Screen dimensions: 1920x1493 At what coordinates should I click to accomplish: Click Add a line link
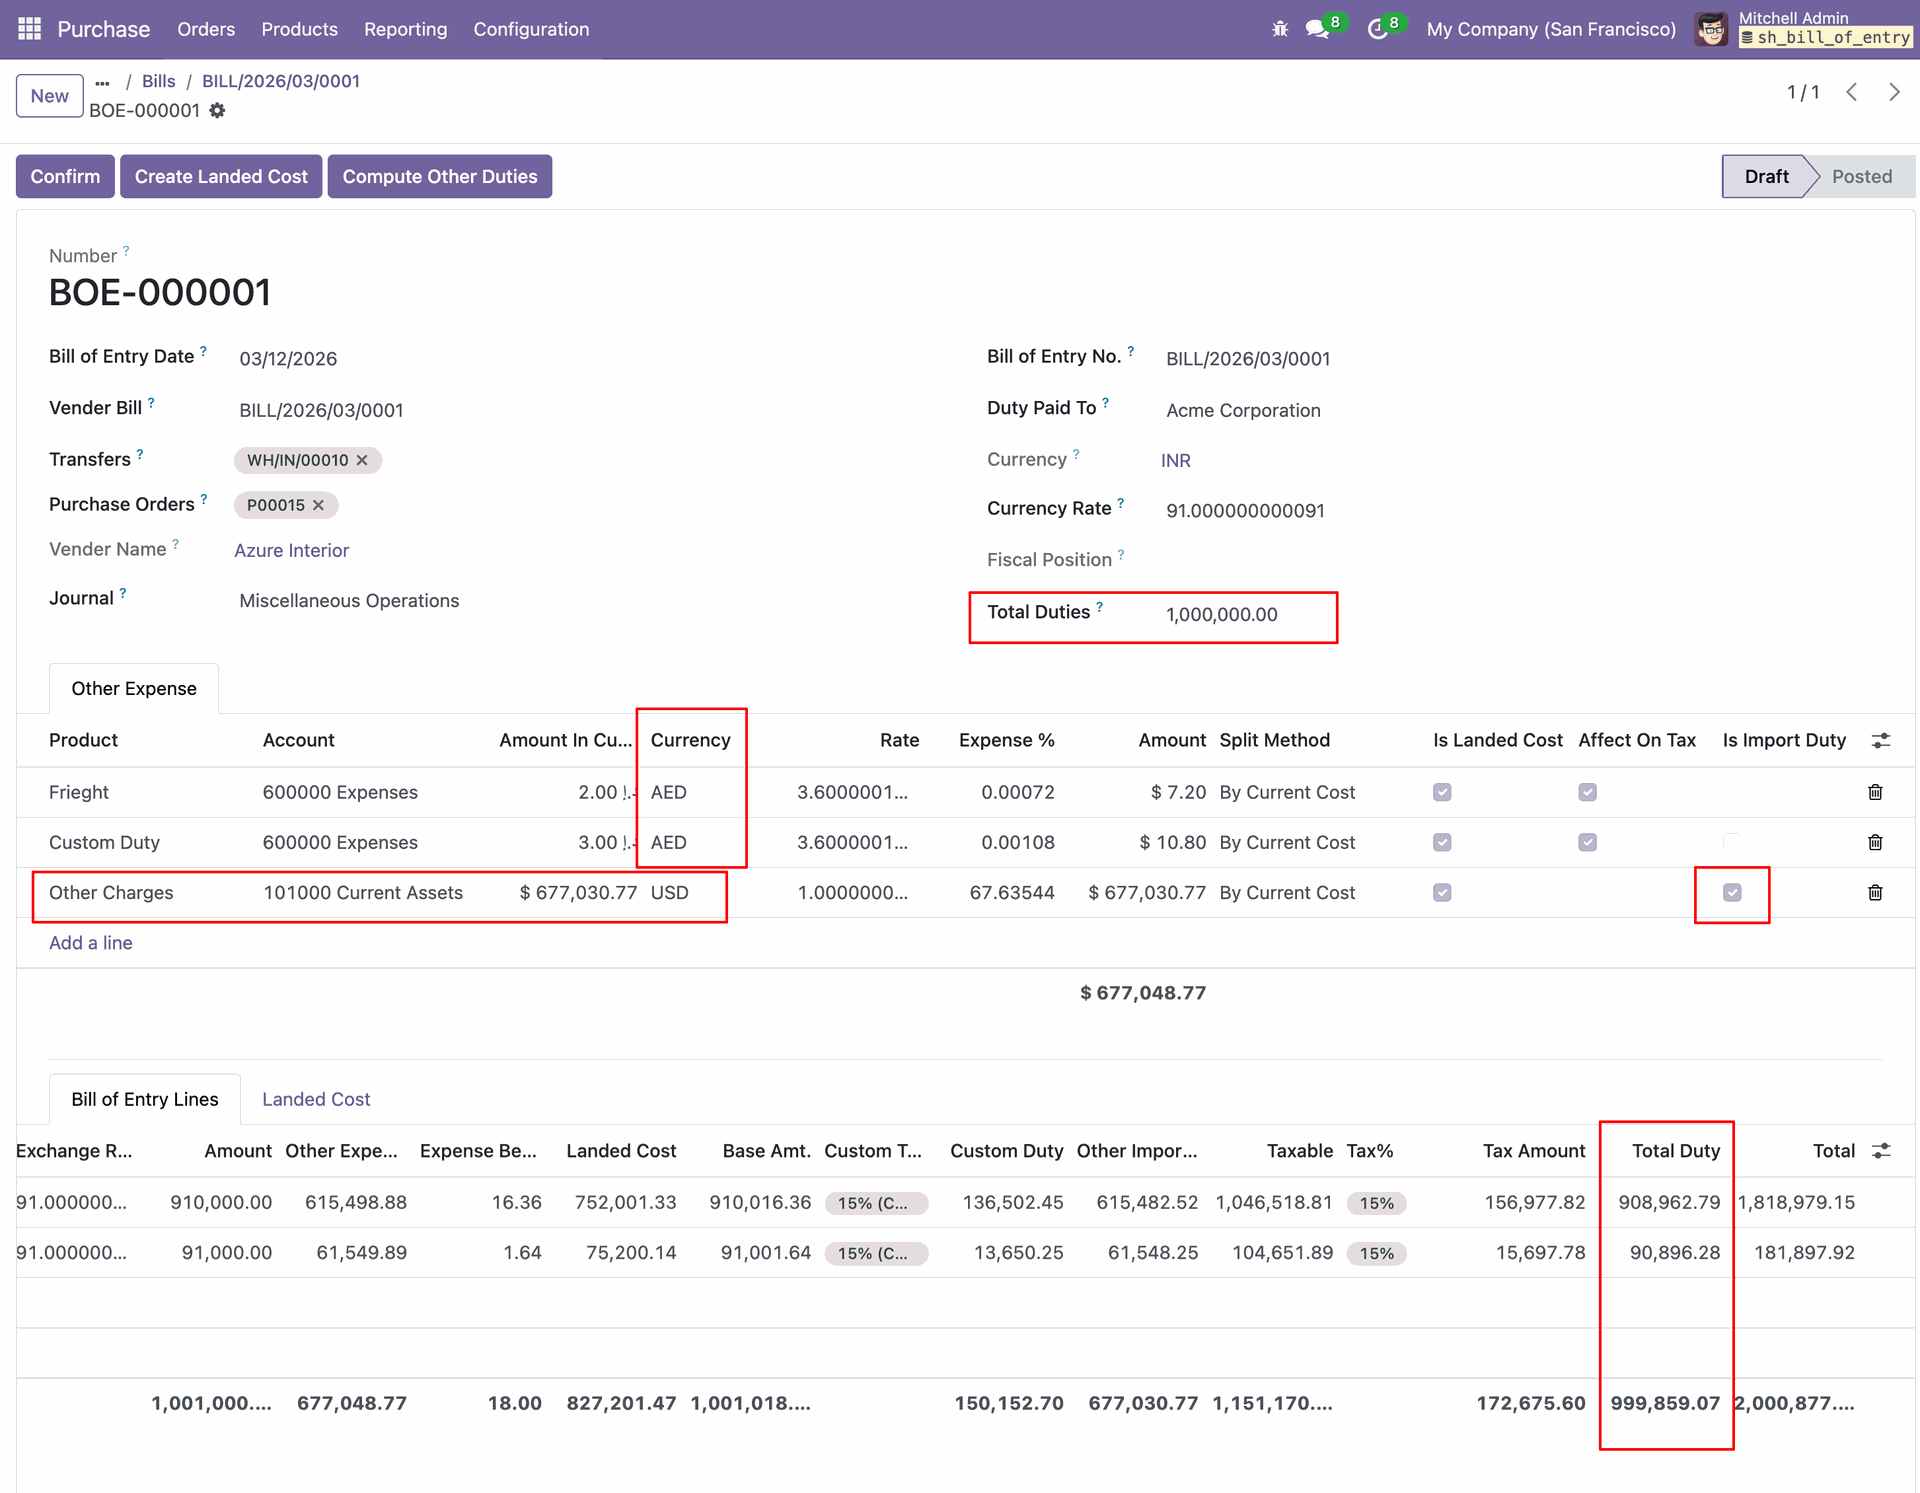(x=91, y=943)
